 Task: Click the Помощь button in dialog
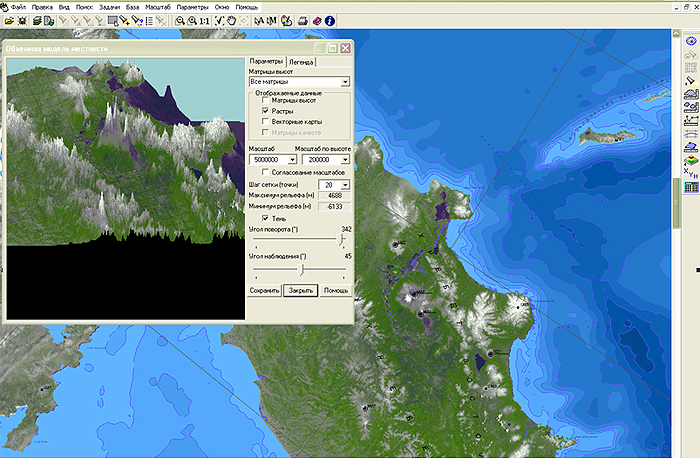click(x=335, y=290)
